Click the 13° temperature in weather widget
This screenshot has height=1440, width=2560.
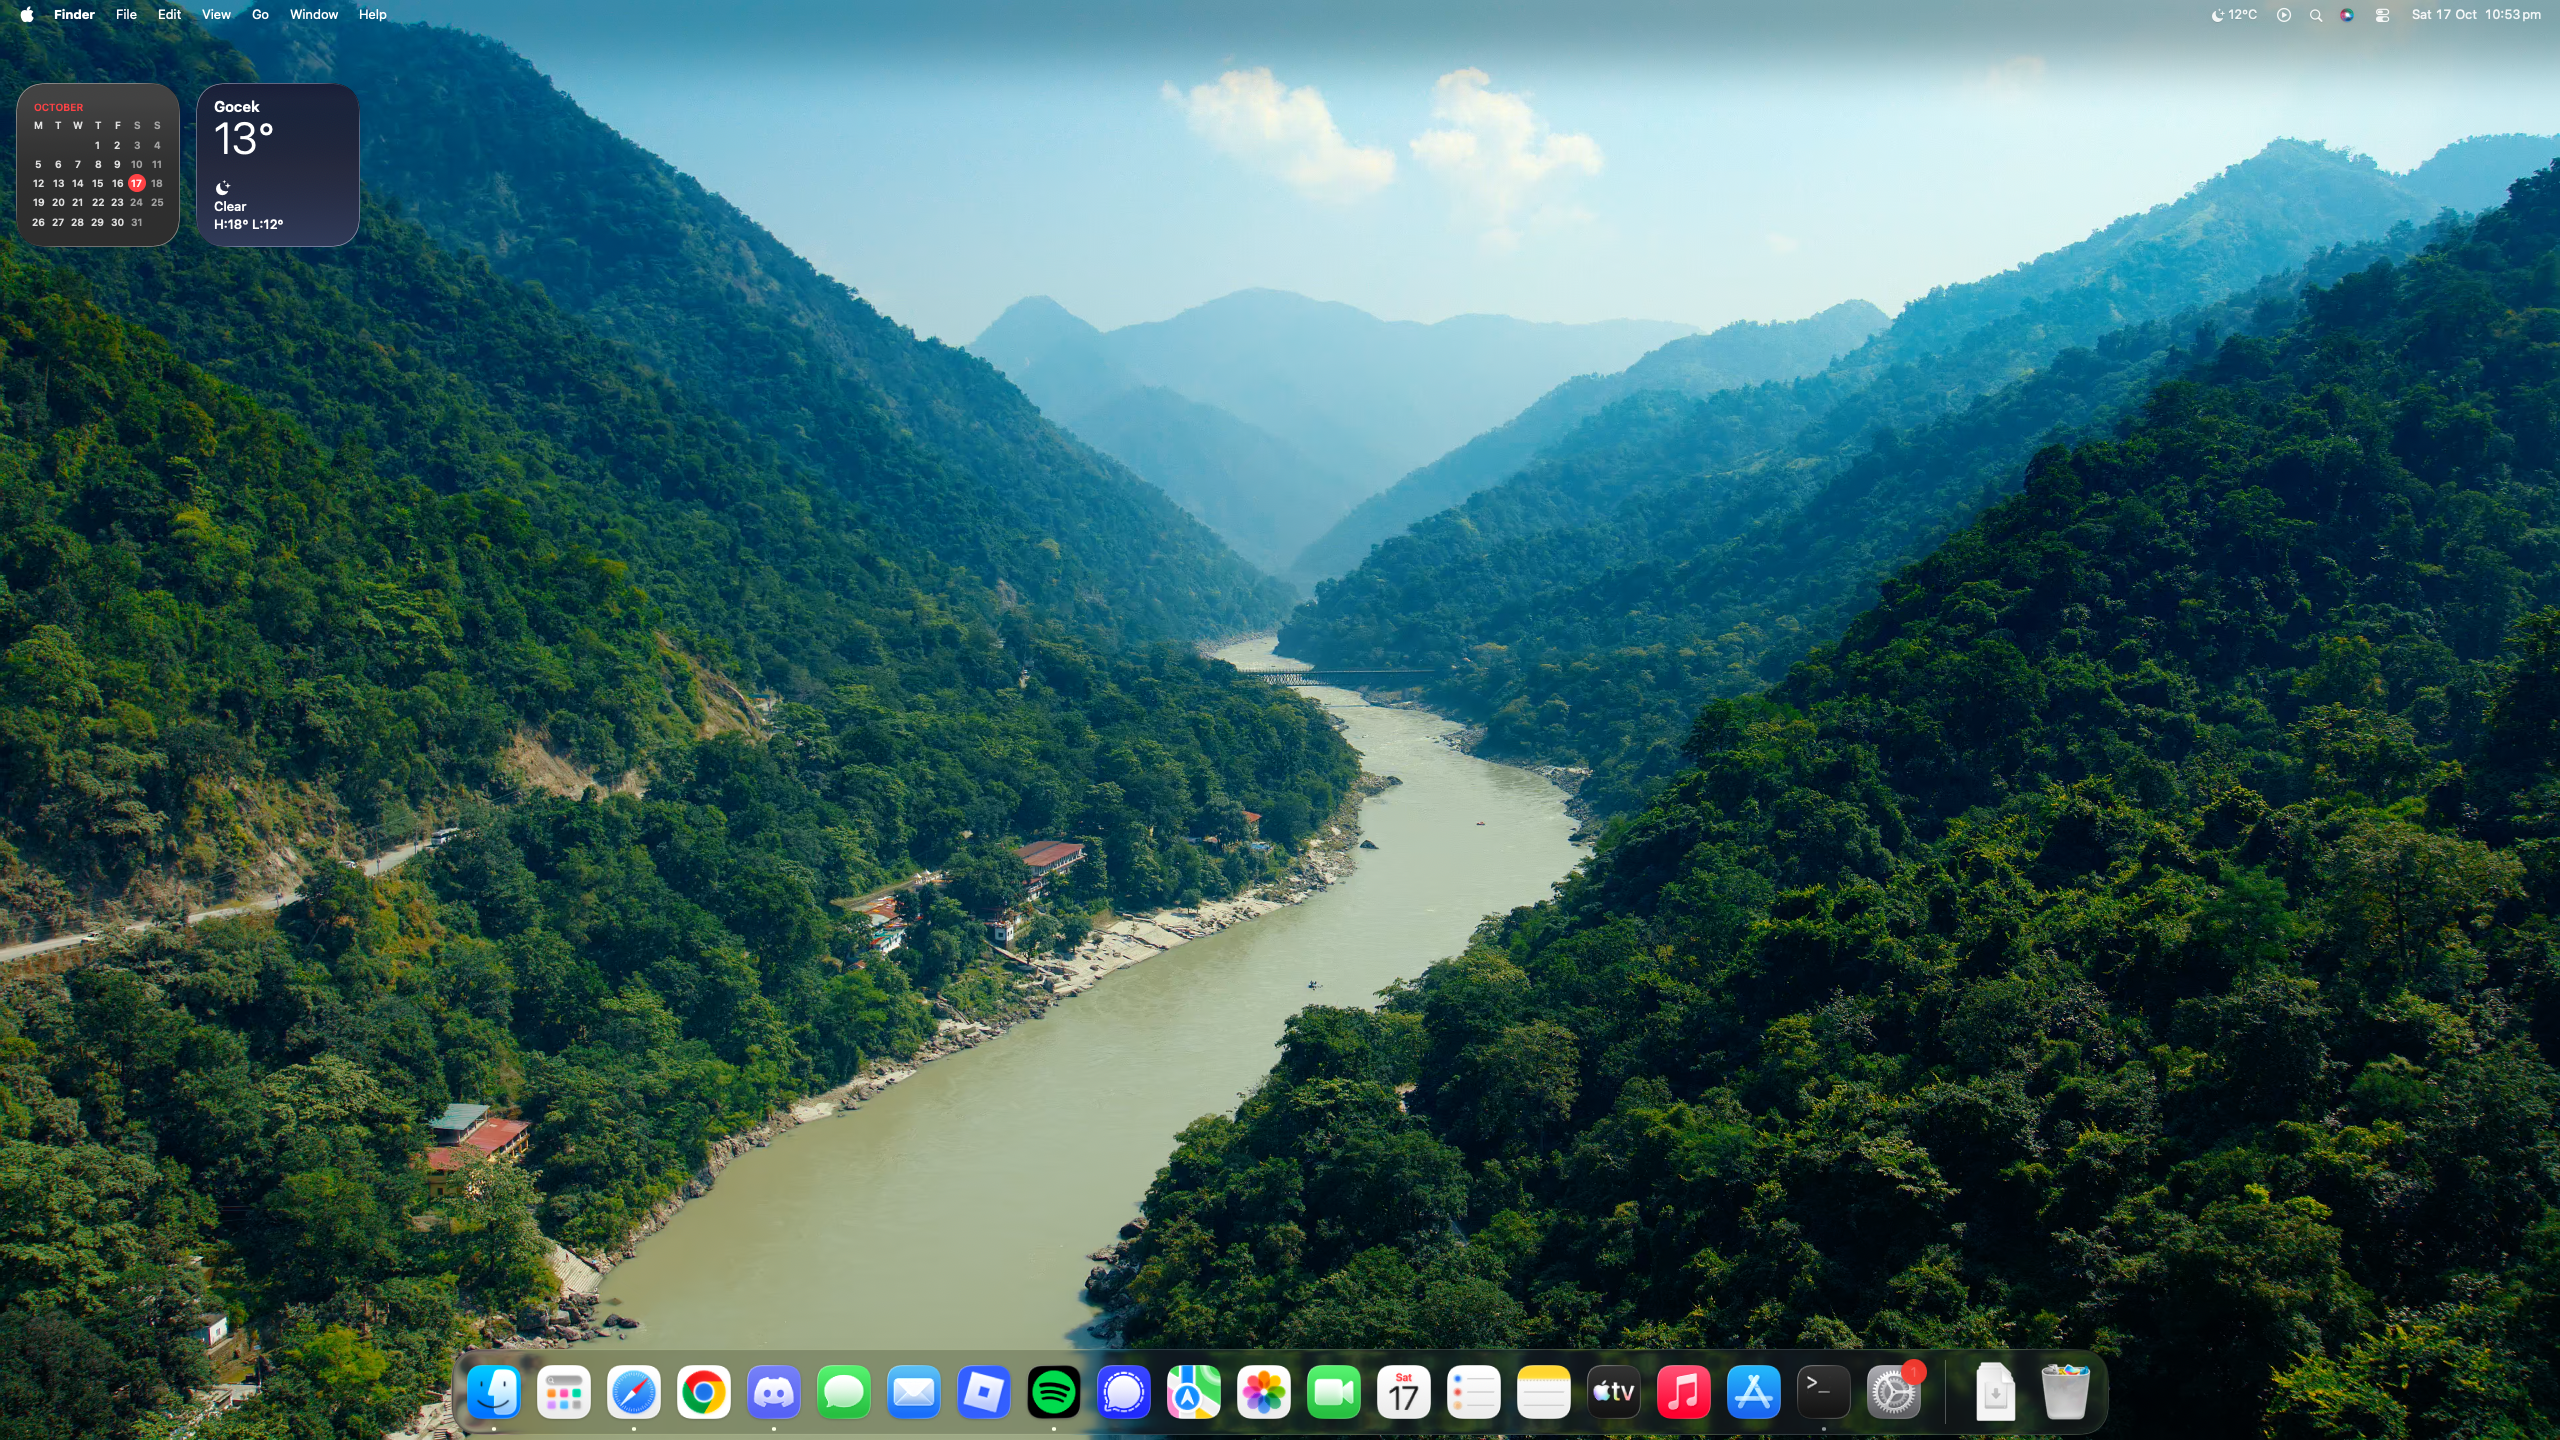click(243, 139)
